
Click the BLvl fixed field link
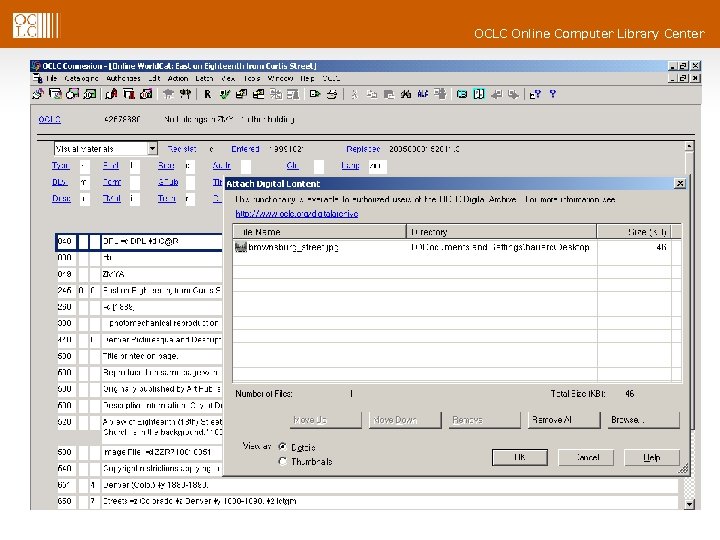60,182
